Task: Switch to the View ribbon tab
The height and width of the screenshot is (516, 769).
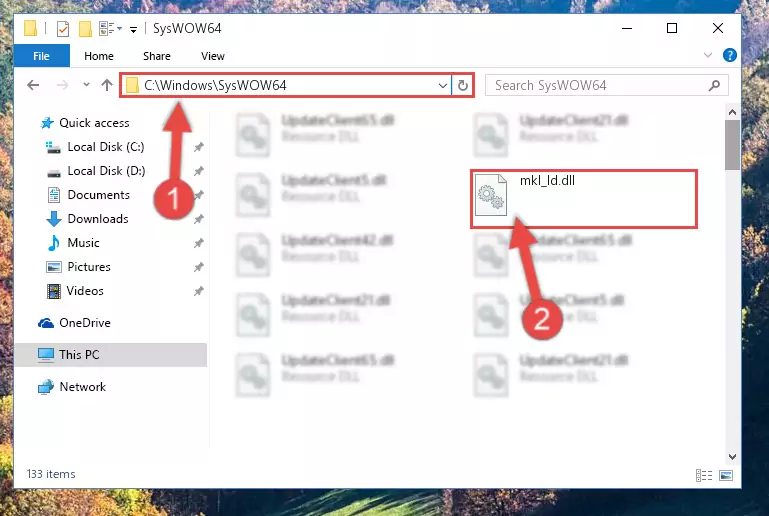Action: [213, 56]
